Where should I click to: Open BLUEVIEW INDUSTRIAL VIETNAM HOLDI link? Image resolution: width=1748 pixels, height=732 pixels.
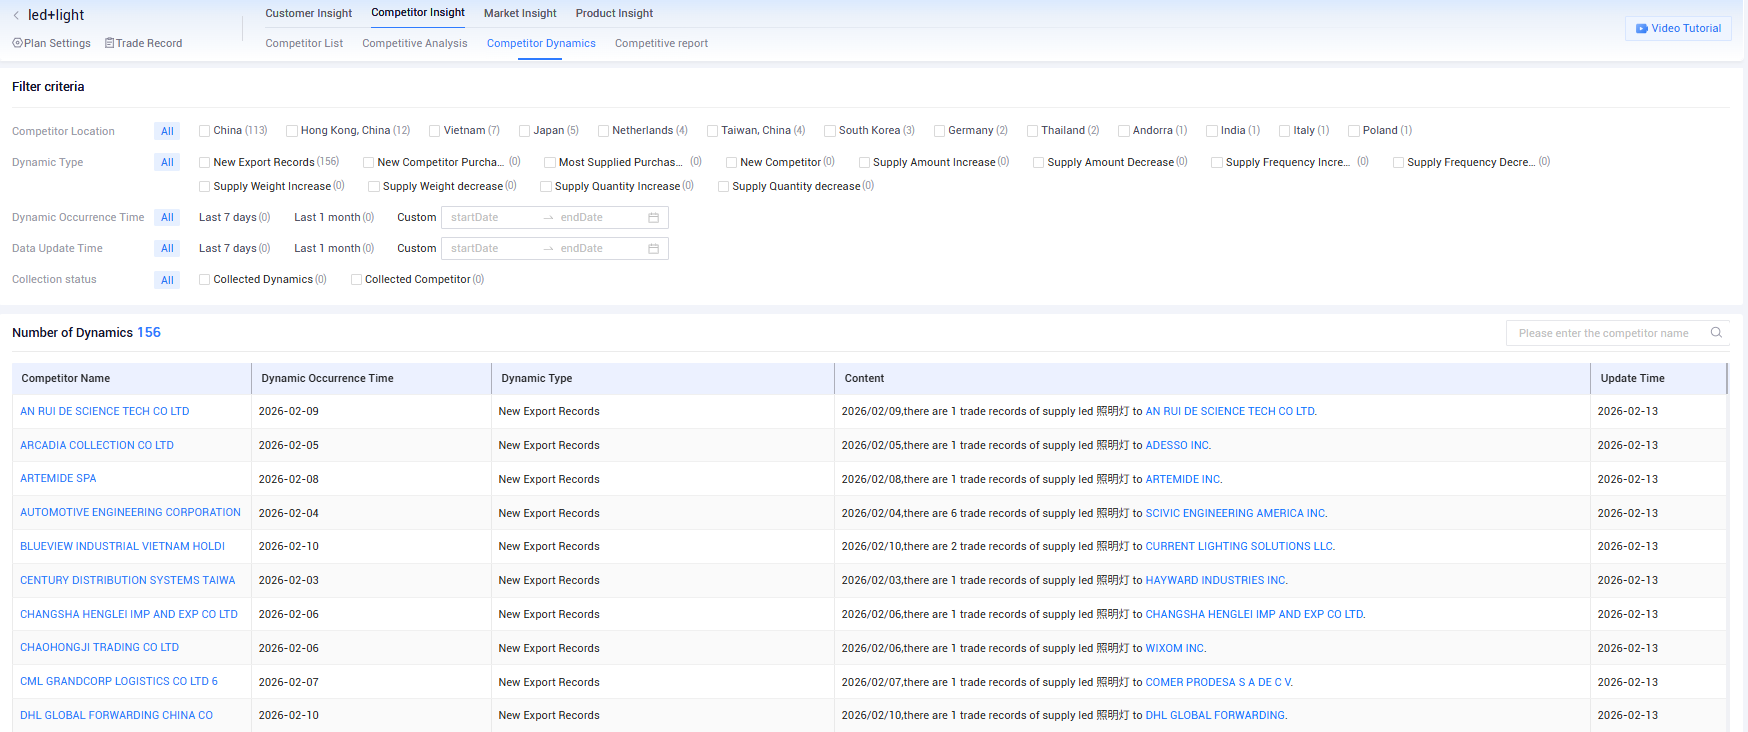[x=122, y=546]
